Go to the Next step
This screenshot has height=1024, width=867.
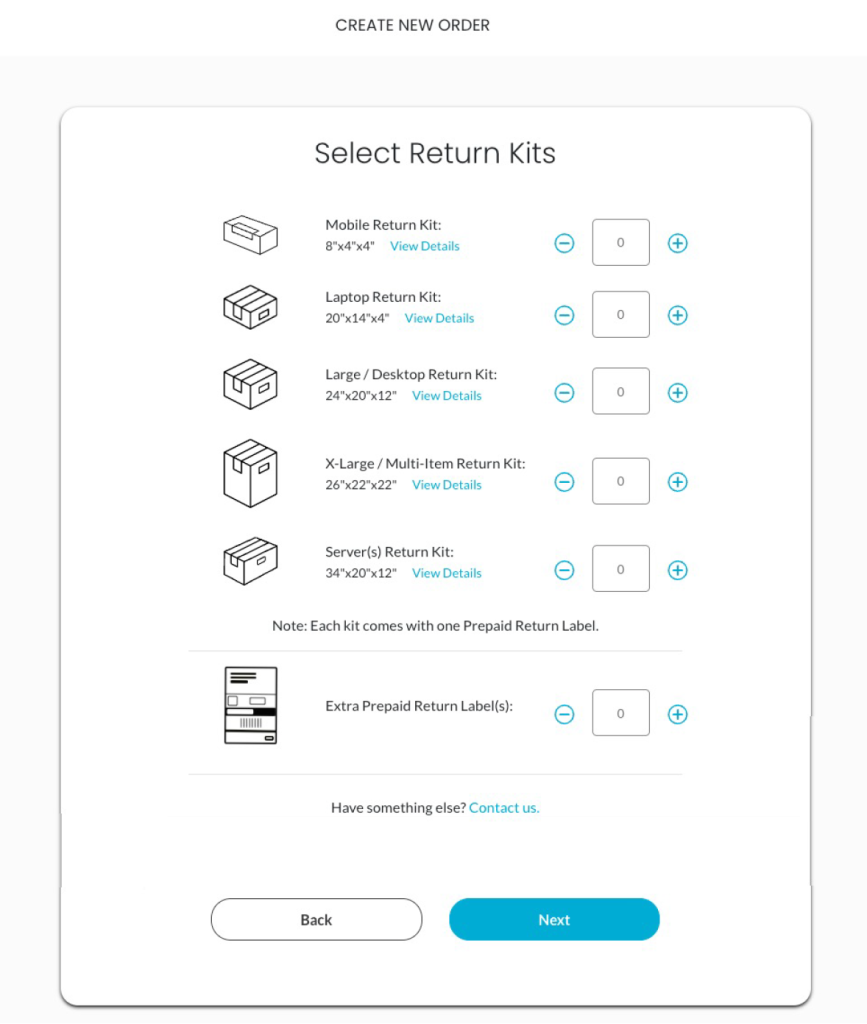(554, 920)
